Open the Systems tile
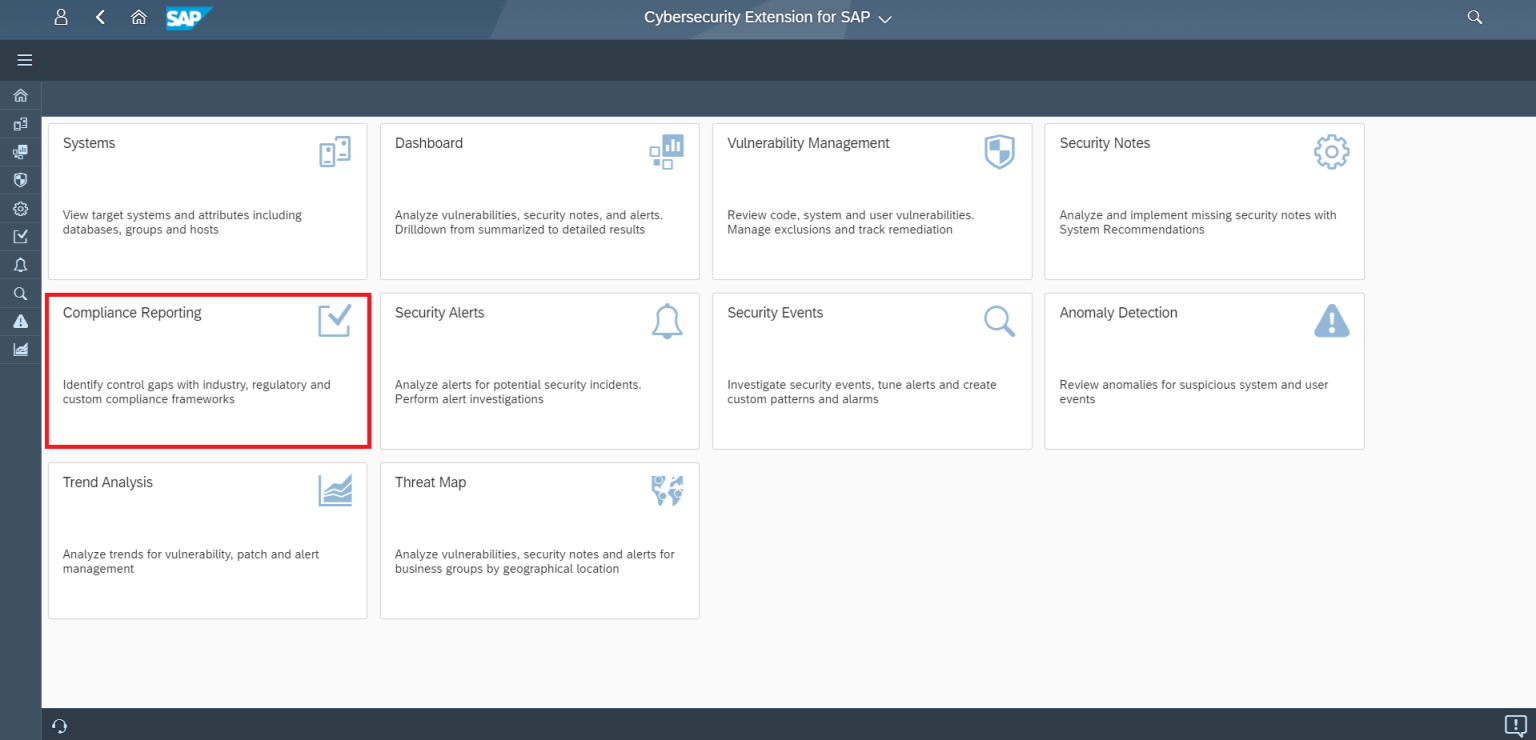The height and width of the screenshot is (740, 1536). [207, 200]
